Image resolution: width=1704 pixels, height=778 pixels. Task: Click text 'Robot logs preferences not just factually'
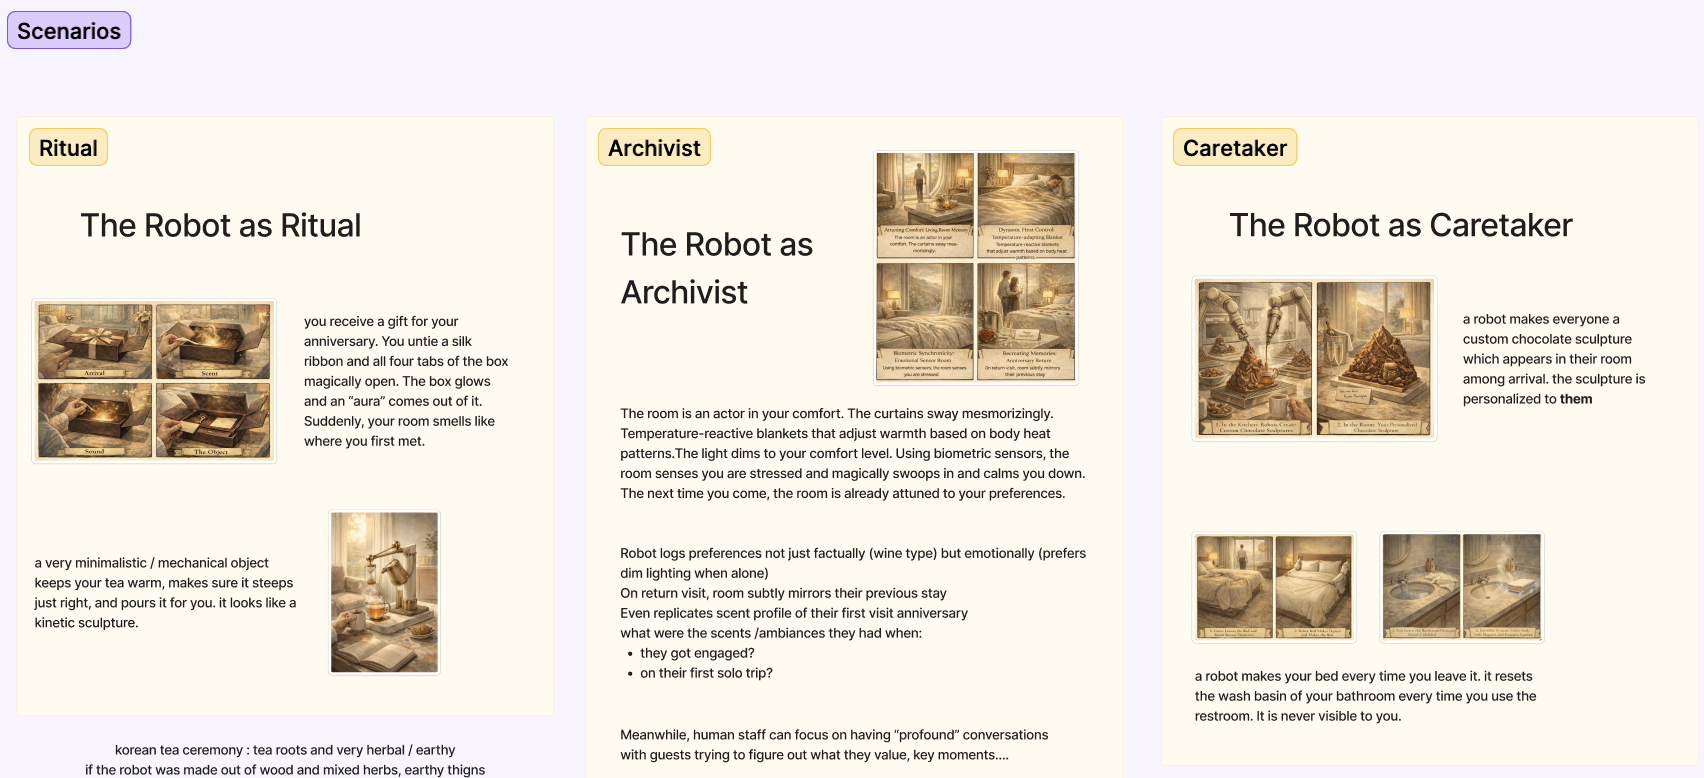tap(853, 563)
